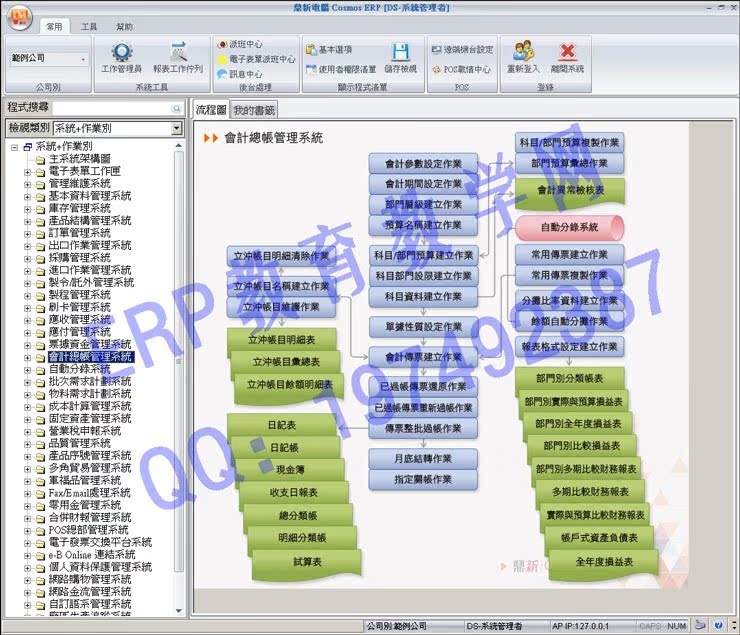Expand the 固定資產管理系統 node
Image resolution: width=740 pixels, height=635 pixels.
click(27, 419)
